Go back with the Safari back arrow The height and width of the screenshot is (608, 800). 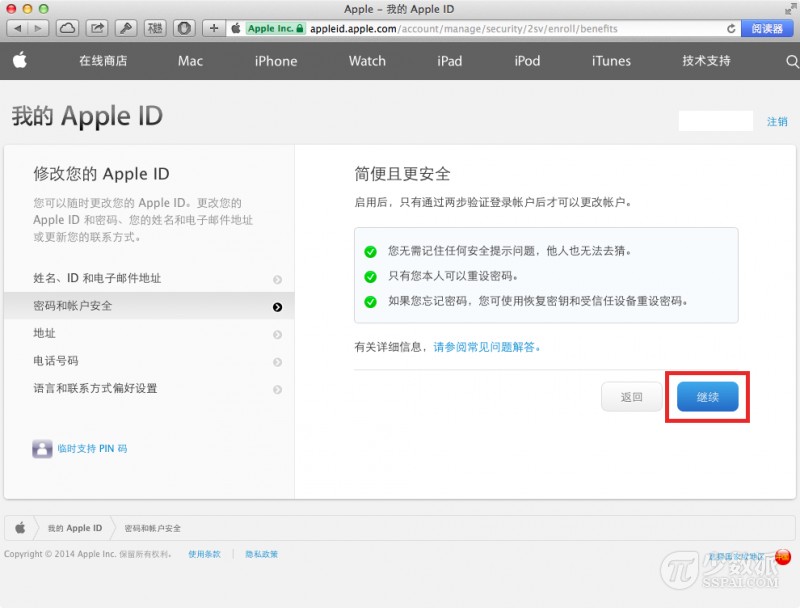click(x=17, y=29)
